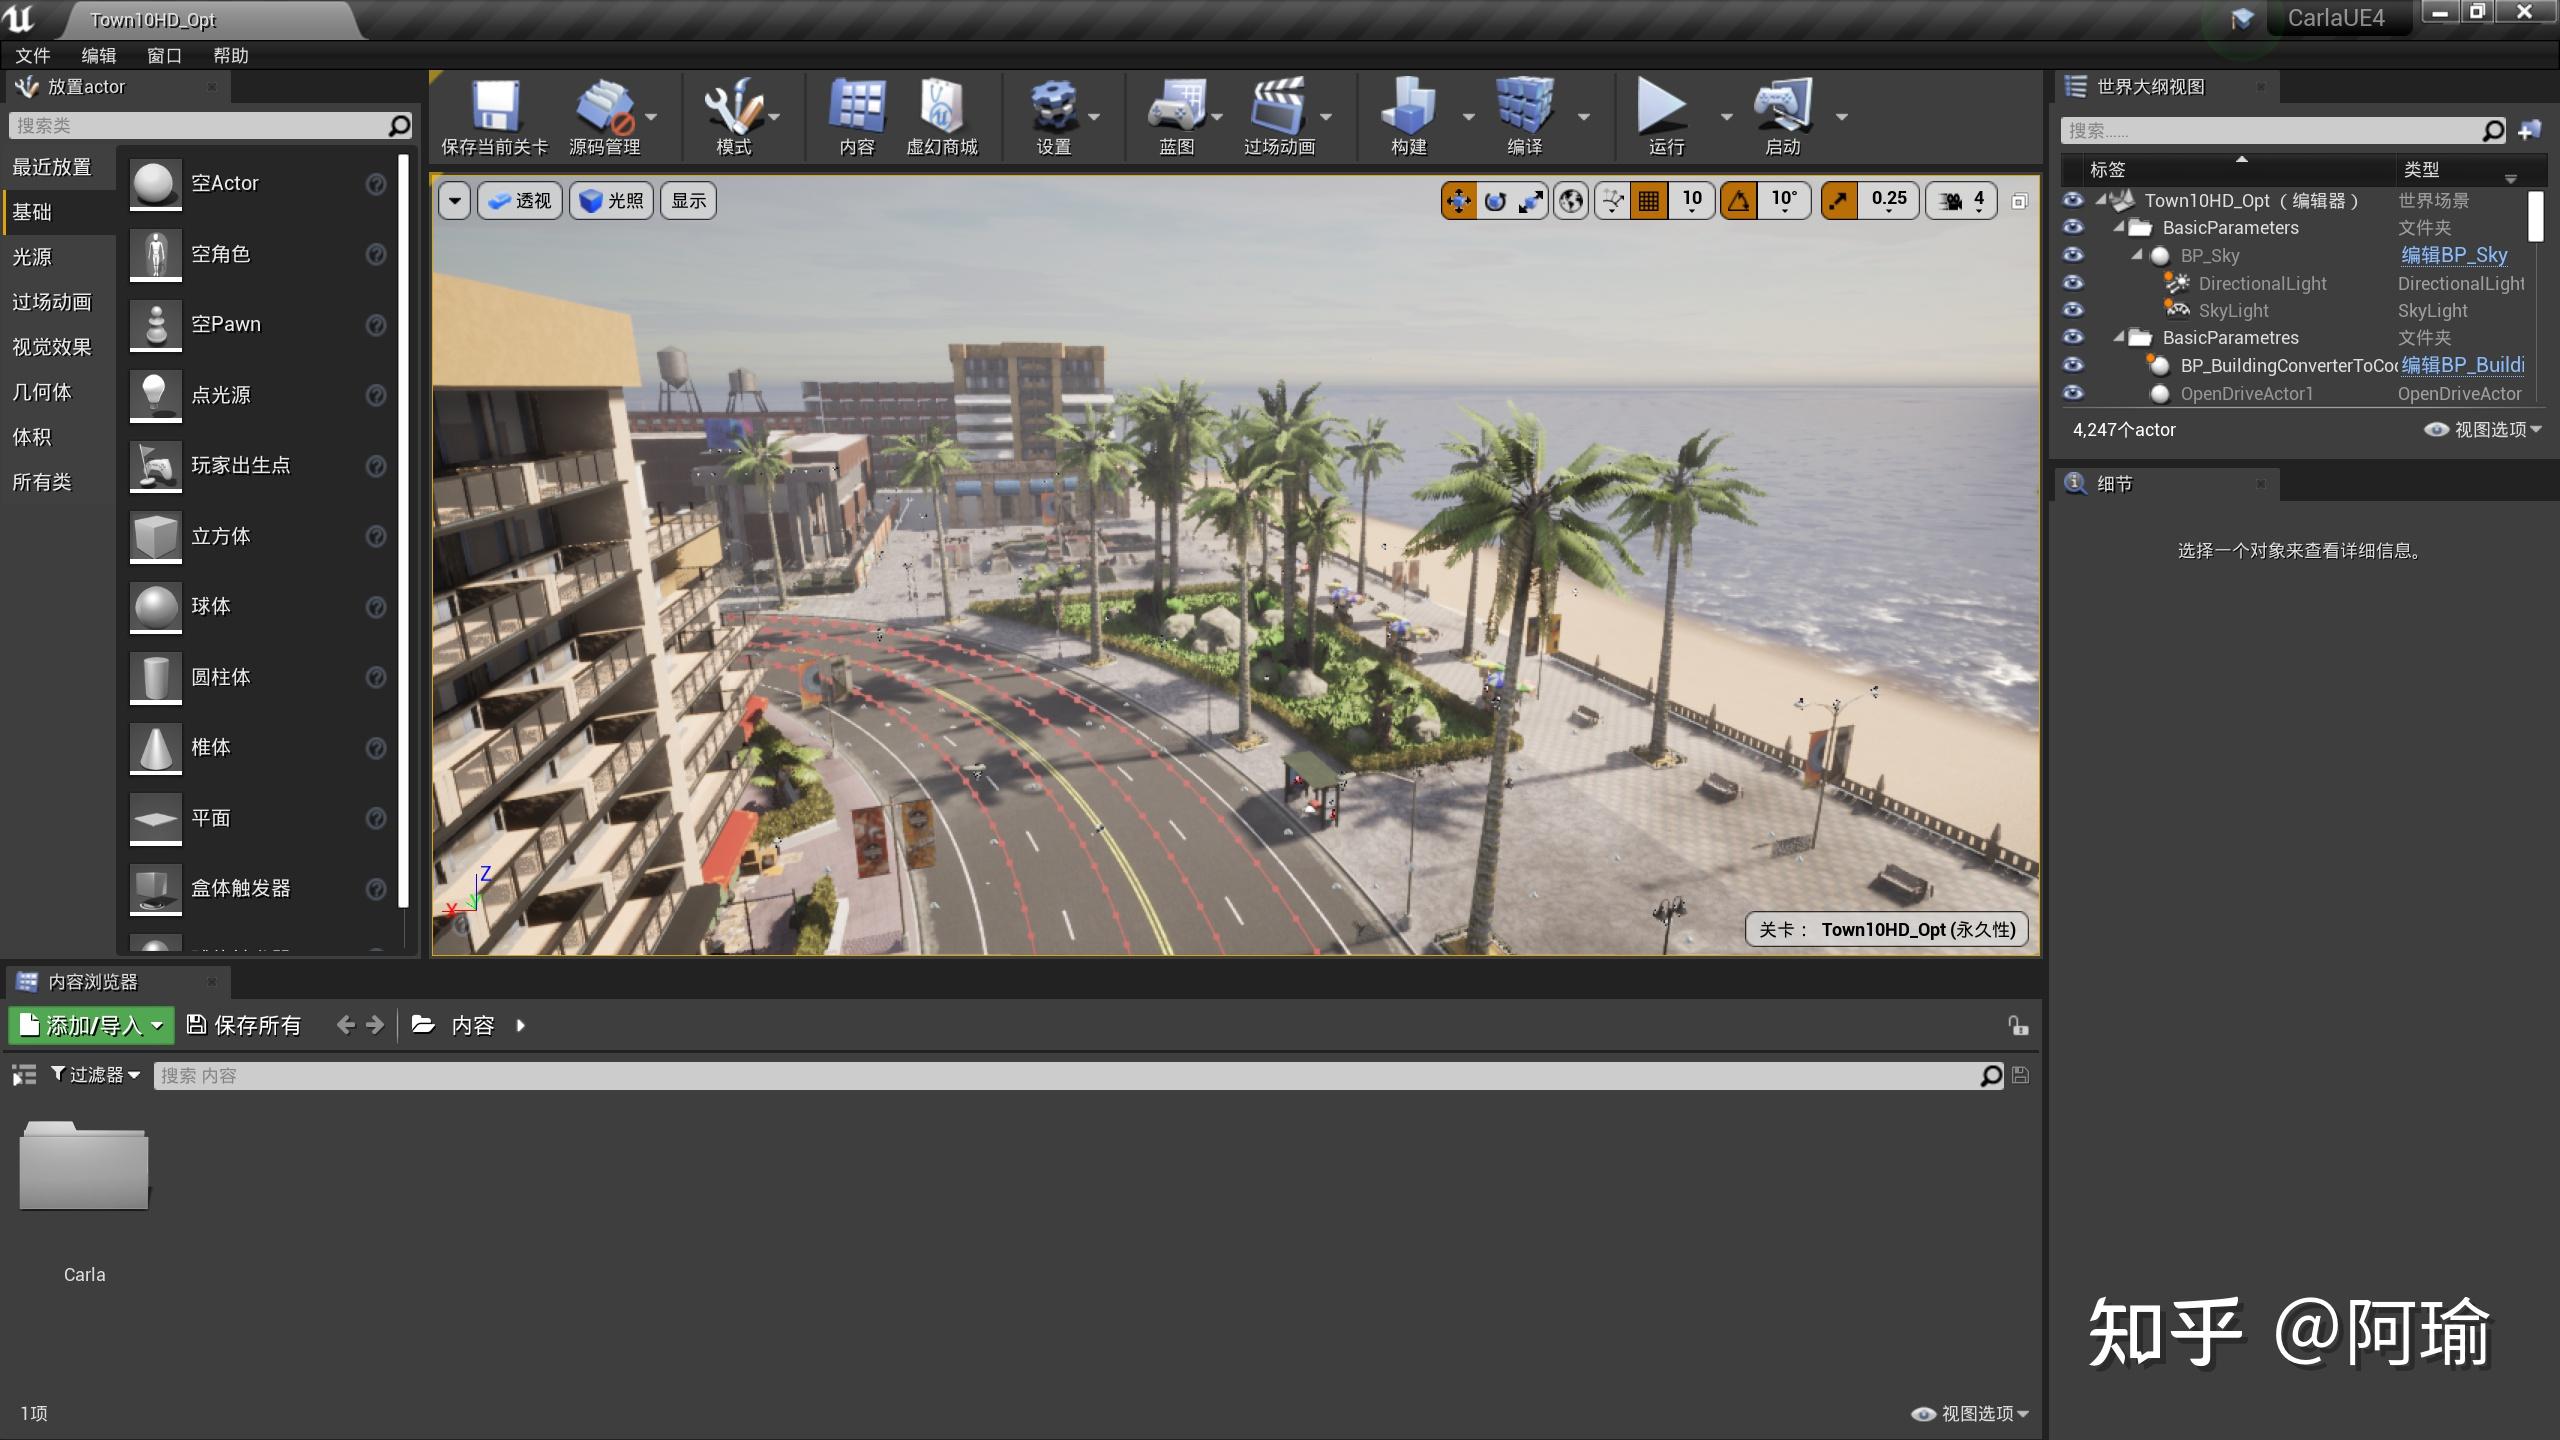The height and width of the screenshot is (1440, 2560).
Task: Open the Carla folder thumbnail
Action: click(x=84, y=1167)
